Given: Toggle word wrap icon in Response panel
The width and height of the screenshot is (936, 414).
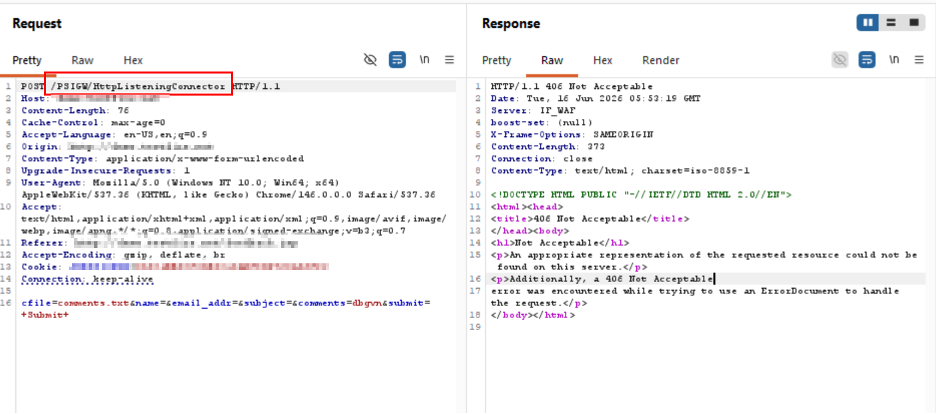Looking at the screenshot, I should pos(867,60).
